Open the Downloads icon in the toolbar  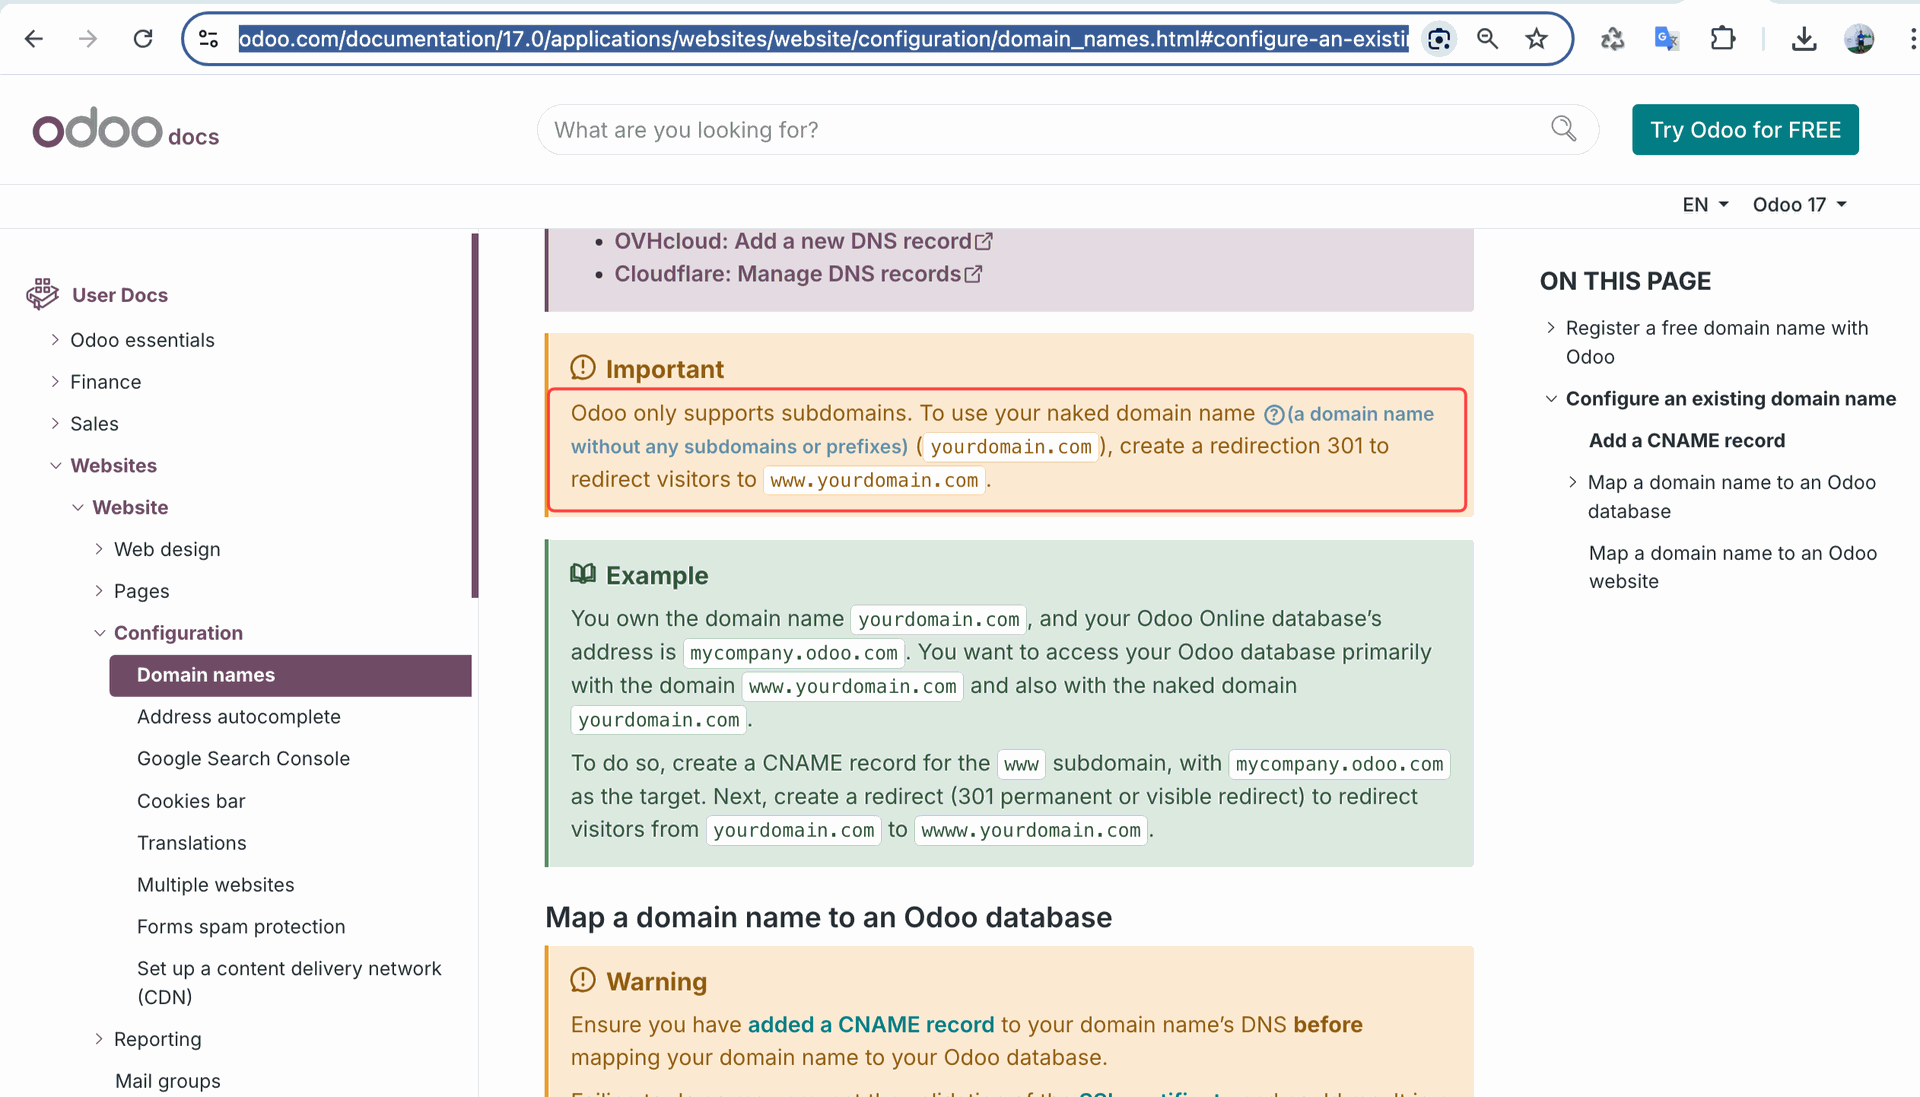click(1804, 39)
